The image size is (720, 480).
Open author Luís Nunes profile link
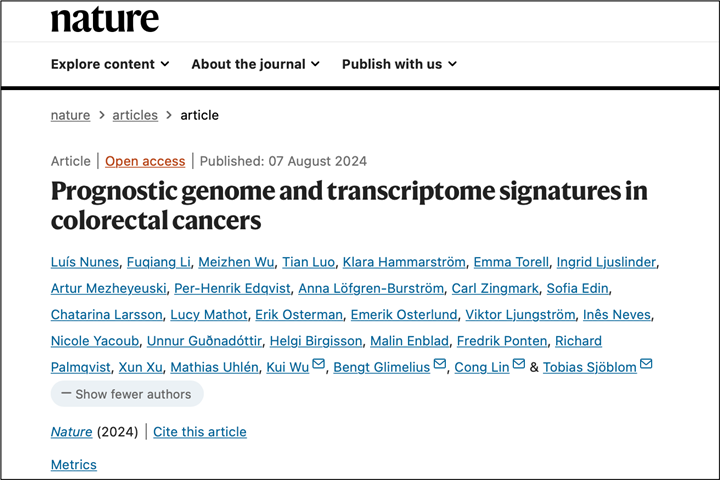point(85,262)
